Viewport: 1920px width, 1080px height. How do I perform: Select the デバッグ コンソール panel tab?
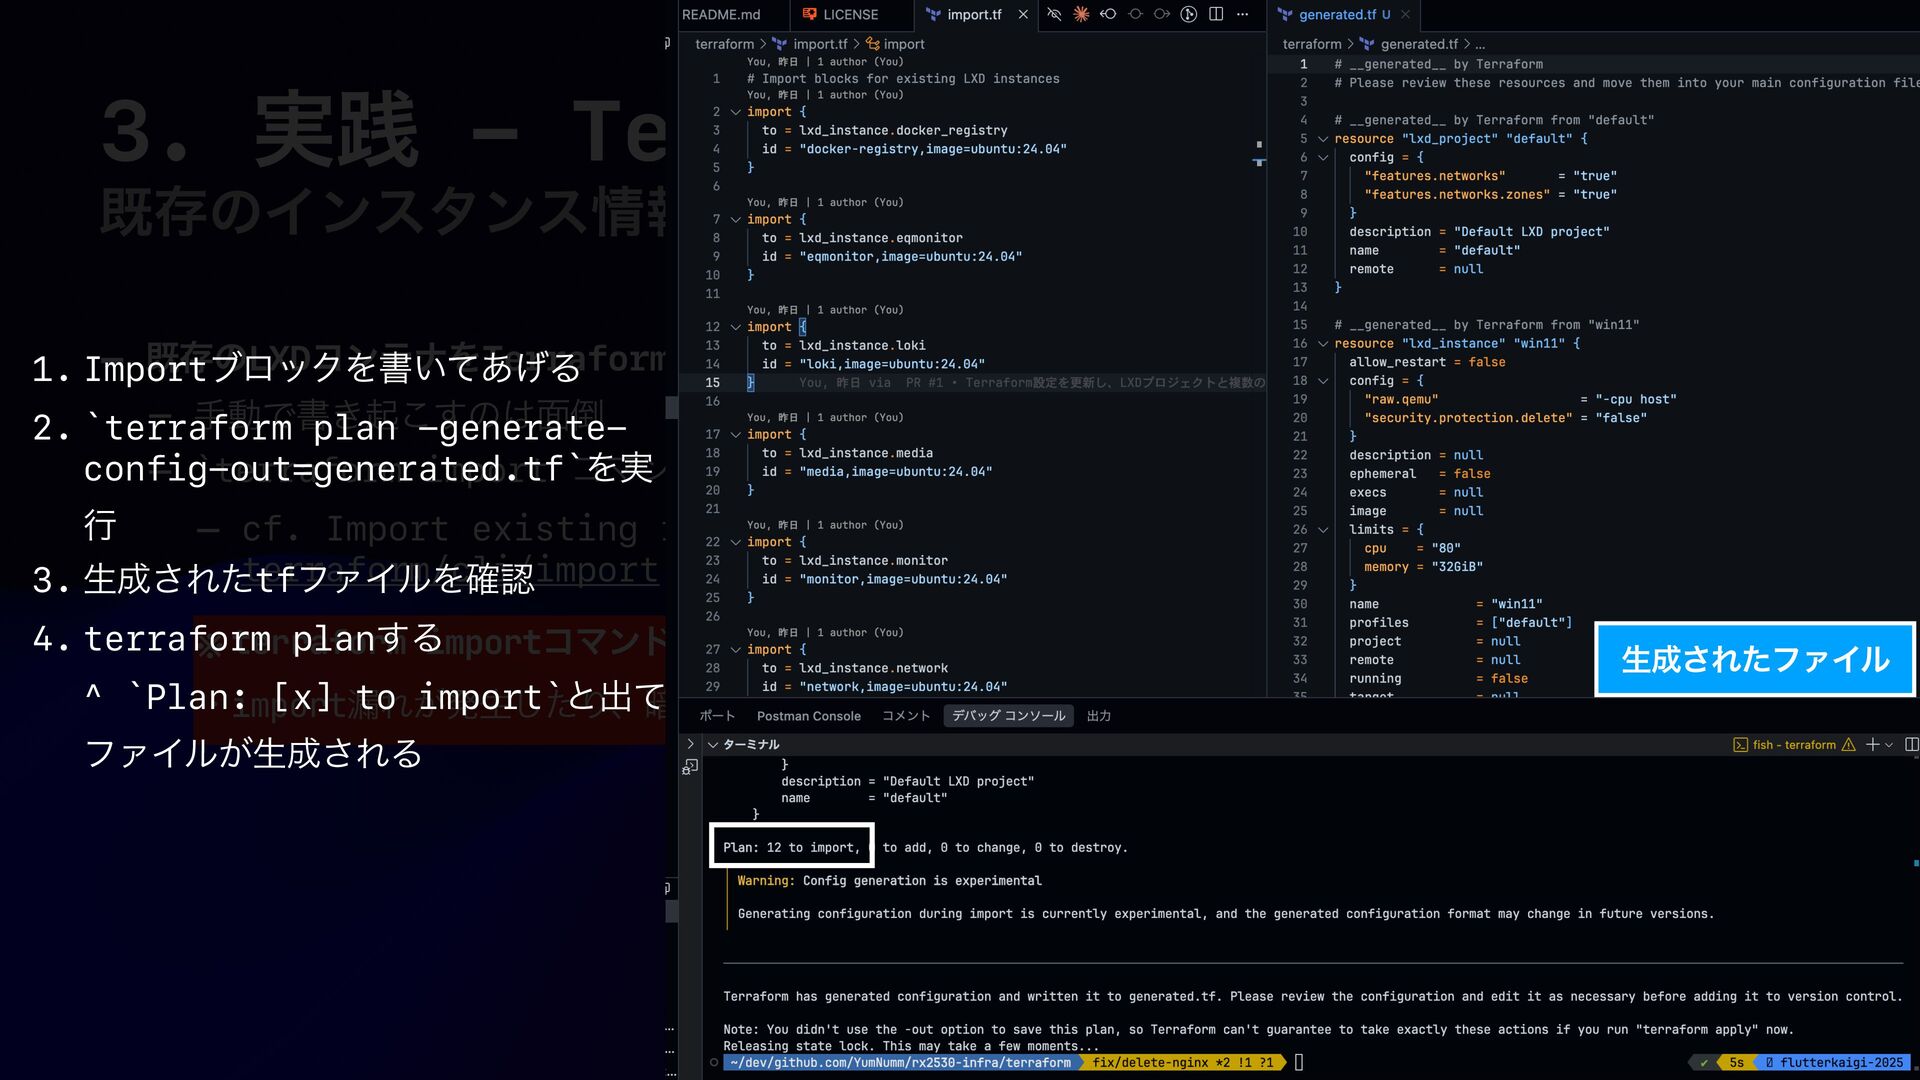click(x=1008, y=716)
